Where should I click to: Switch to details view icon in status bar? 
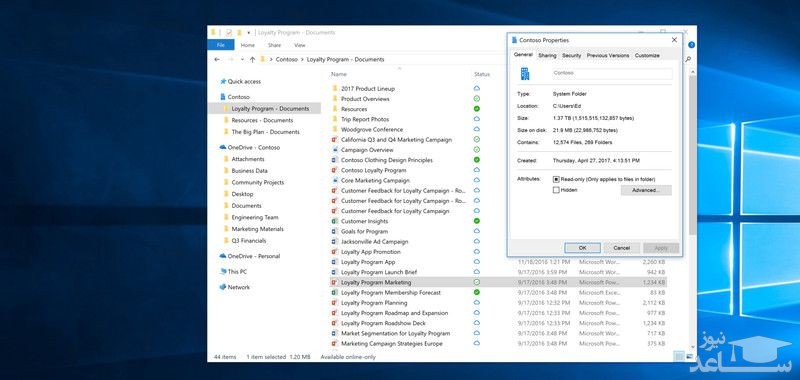(x=679, y=357)
